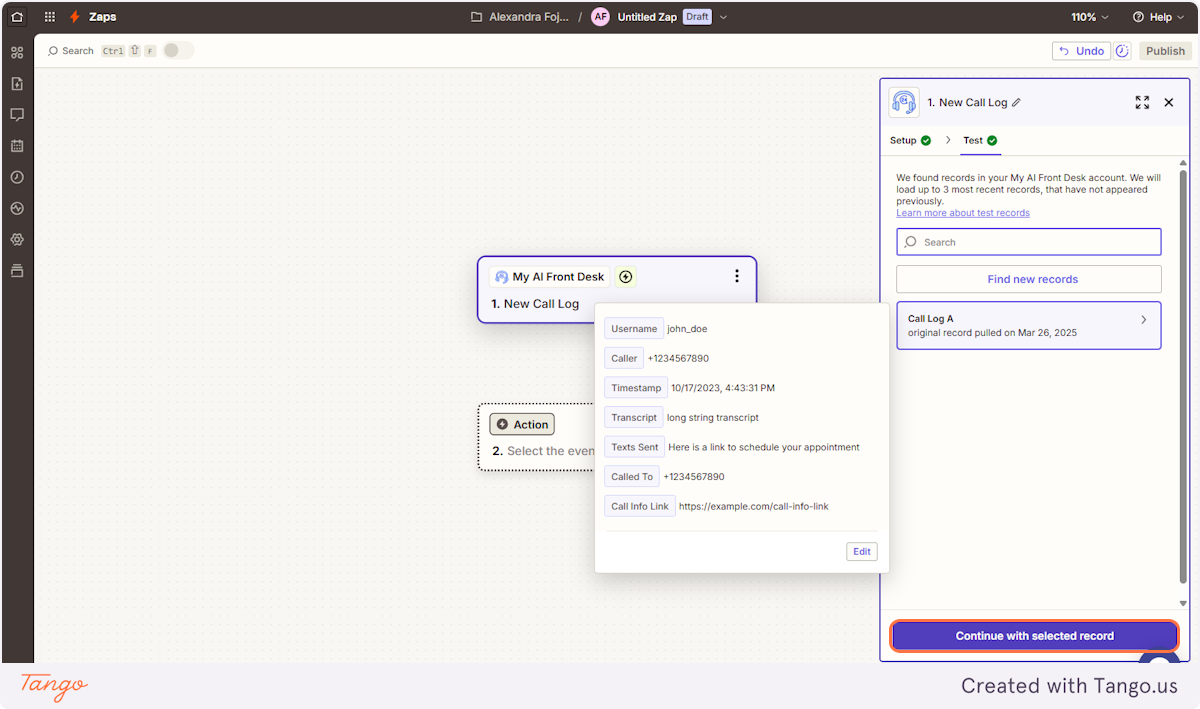This screenshot has height=709, width=1200.
Task: Open the Draft status dropdown
Action: tap(697, 16)
